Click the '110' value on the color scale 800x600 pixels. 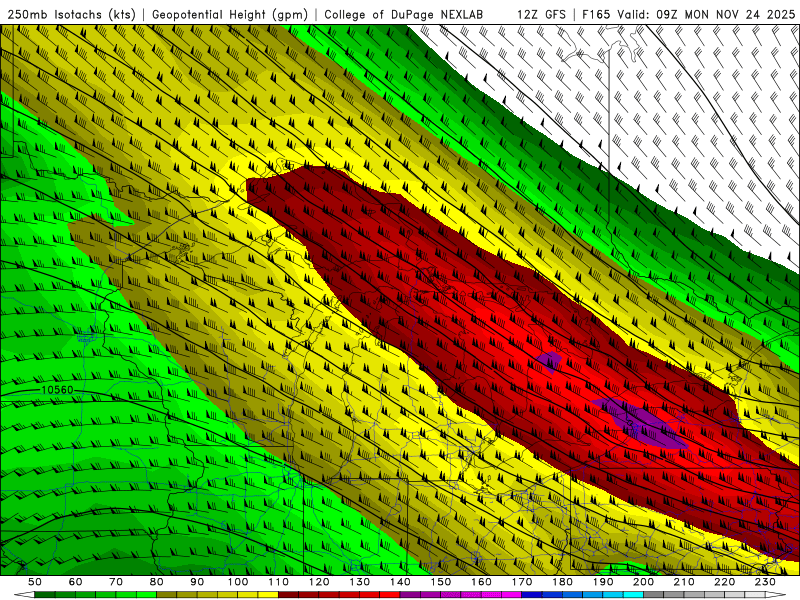coord(279,582)
